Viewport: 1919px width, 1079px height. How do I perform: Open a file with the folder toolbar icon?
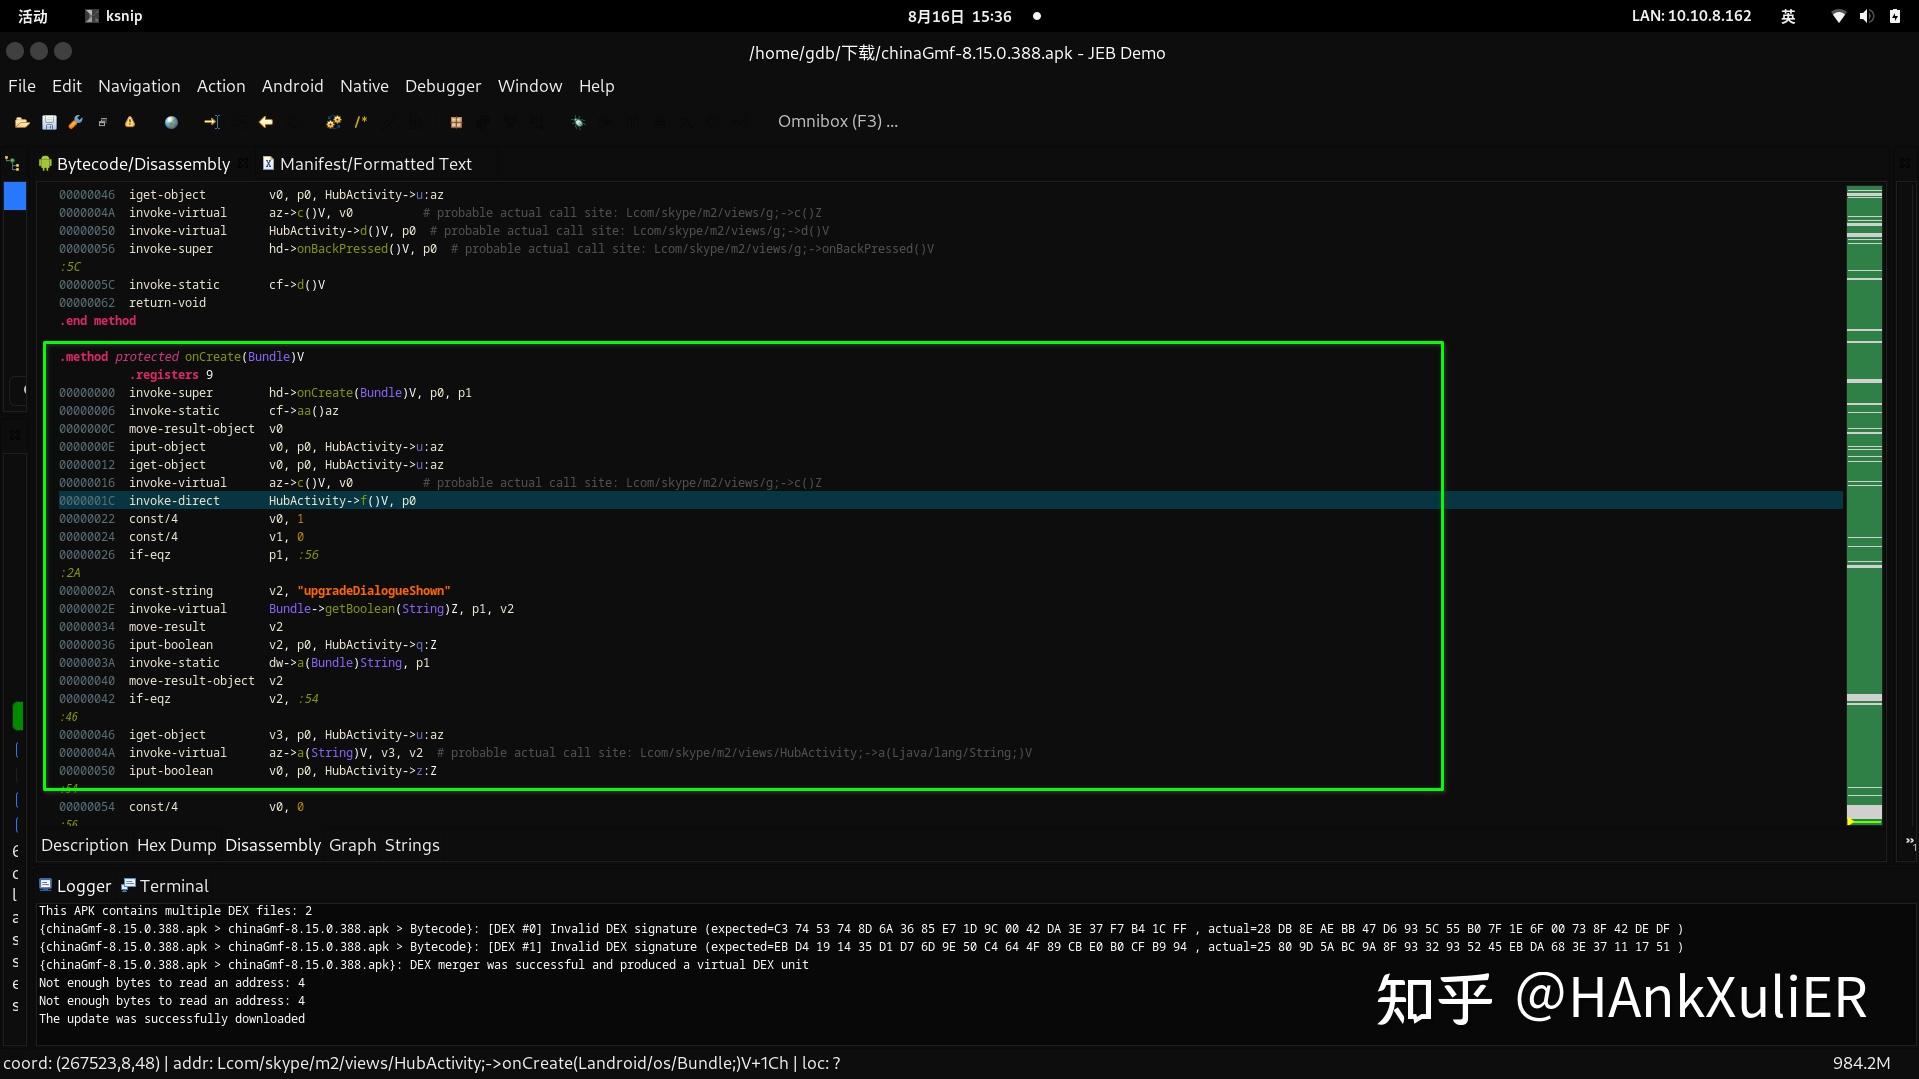(x=22, y=121)
